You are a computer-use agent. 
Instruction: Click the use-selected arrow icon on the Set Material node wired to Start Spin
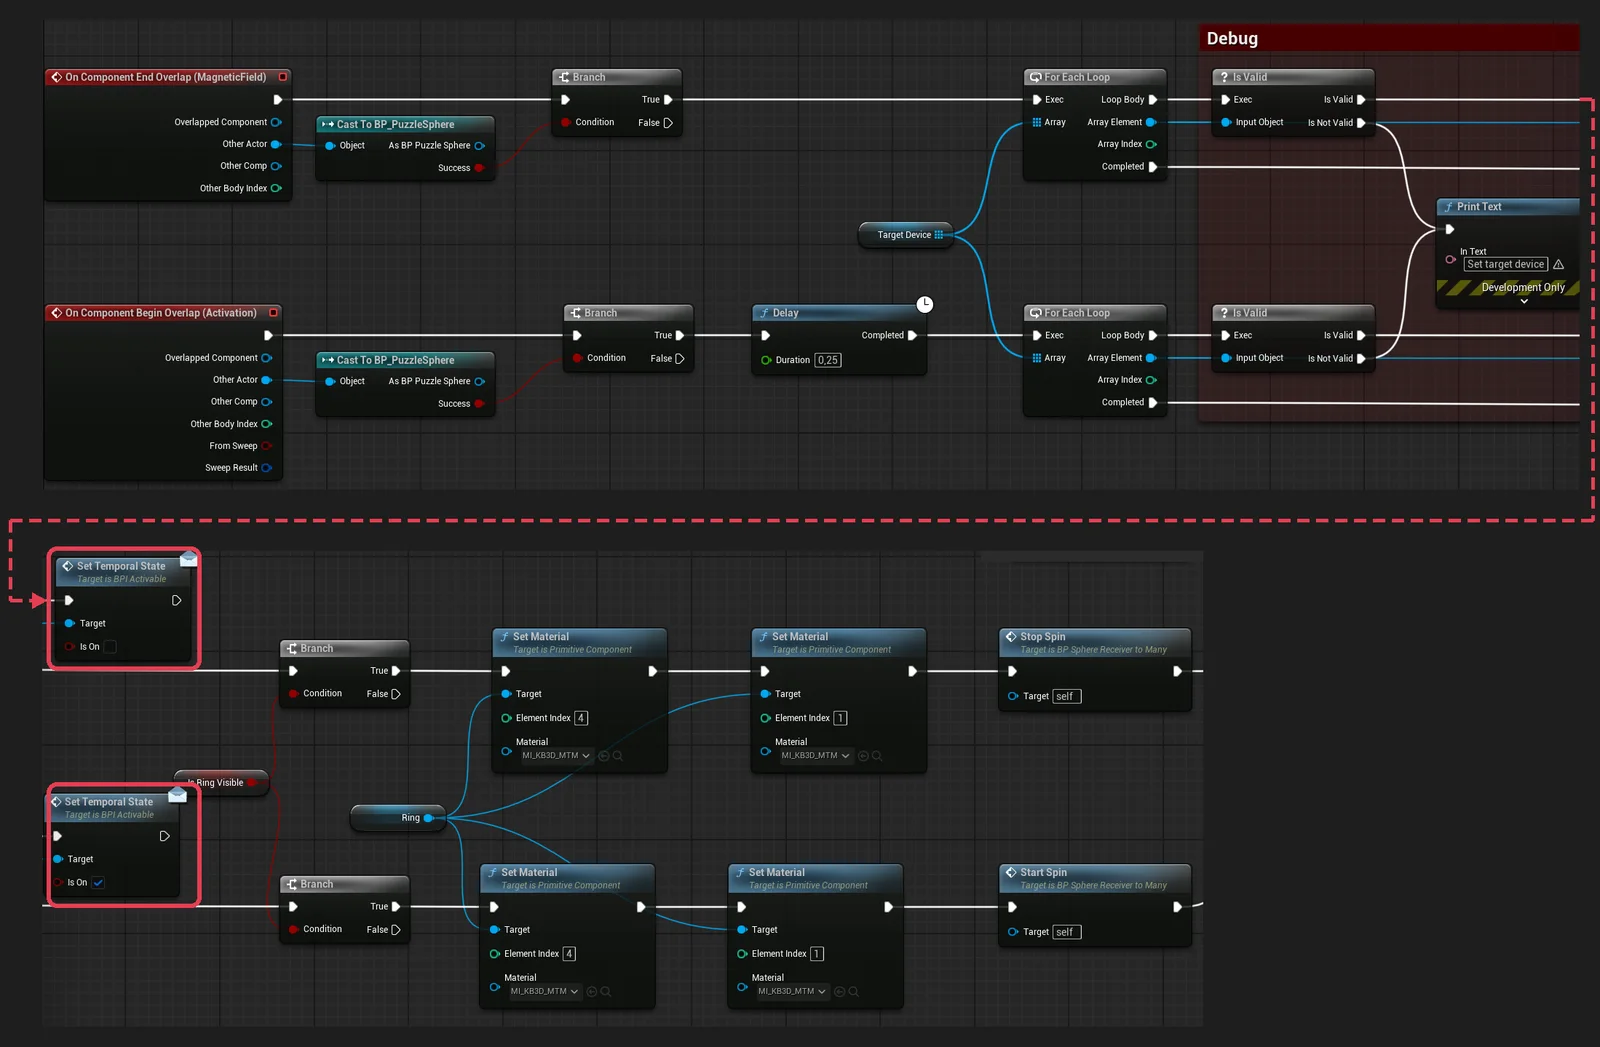[x=839, y=992]
